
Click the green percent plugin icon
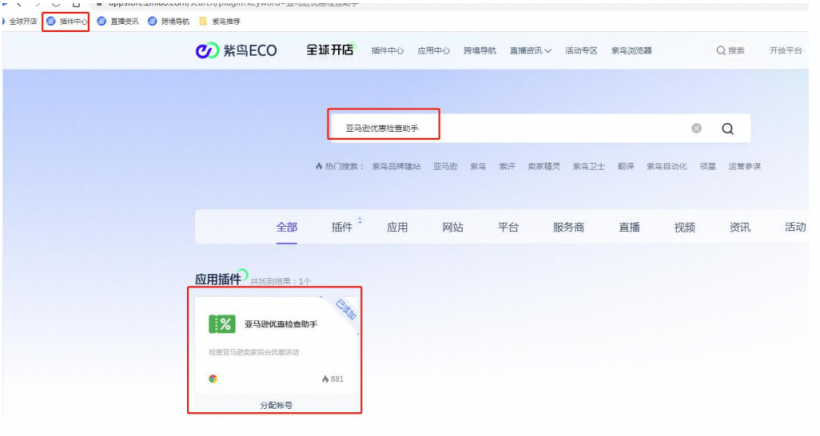pyautogui.click(x=222, y=324)
